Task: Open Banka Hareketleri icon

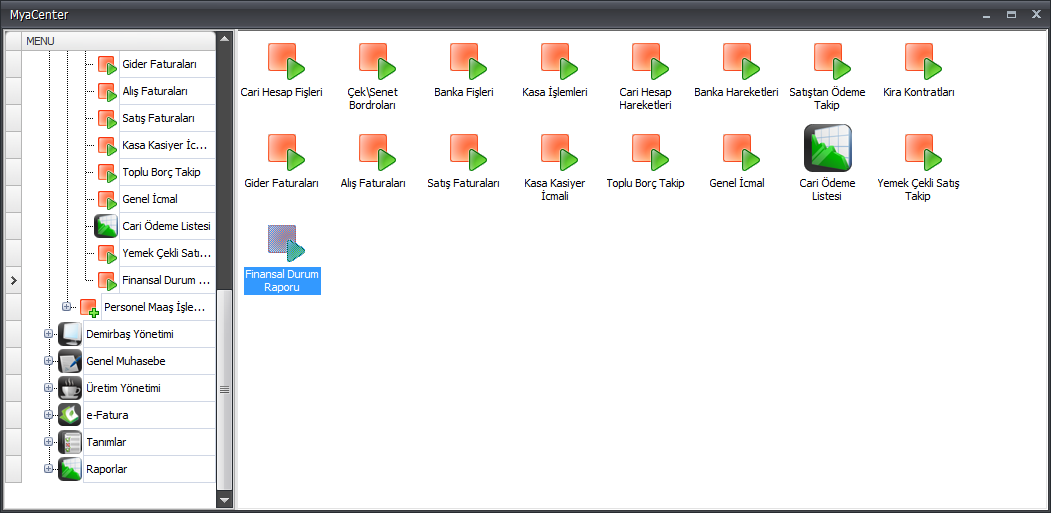Action: (x=741, y=62)
